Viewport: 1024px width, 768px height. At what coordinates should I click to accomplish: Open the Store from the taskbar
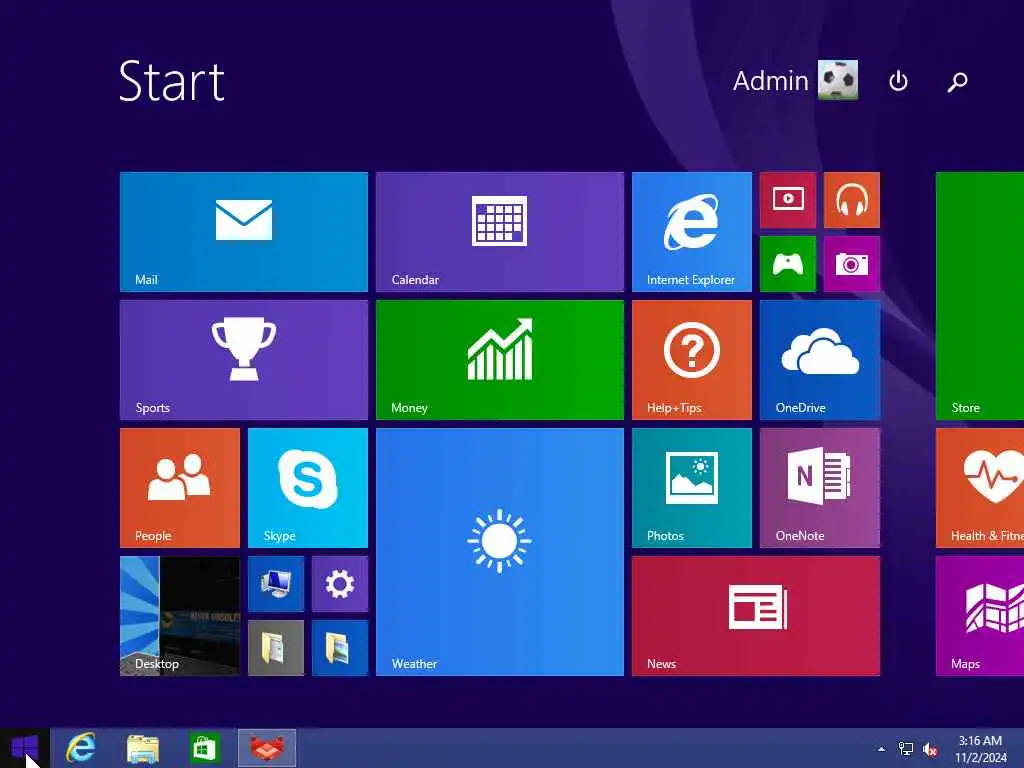coord(204,748)
